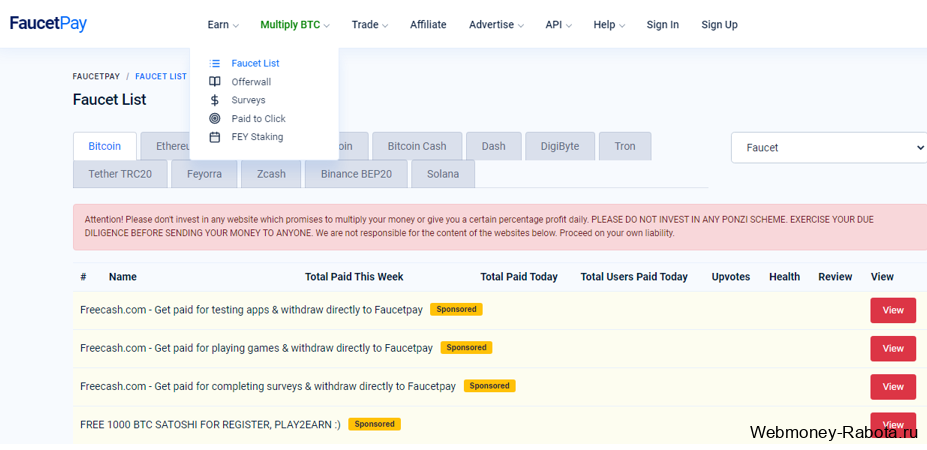Open the Faucet type select box
The height and width of the screenshot is (450, 927).
(829, 148)
